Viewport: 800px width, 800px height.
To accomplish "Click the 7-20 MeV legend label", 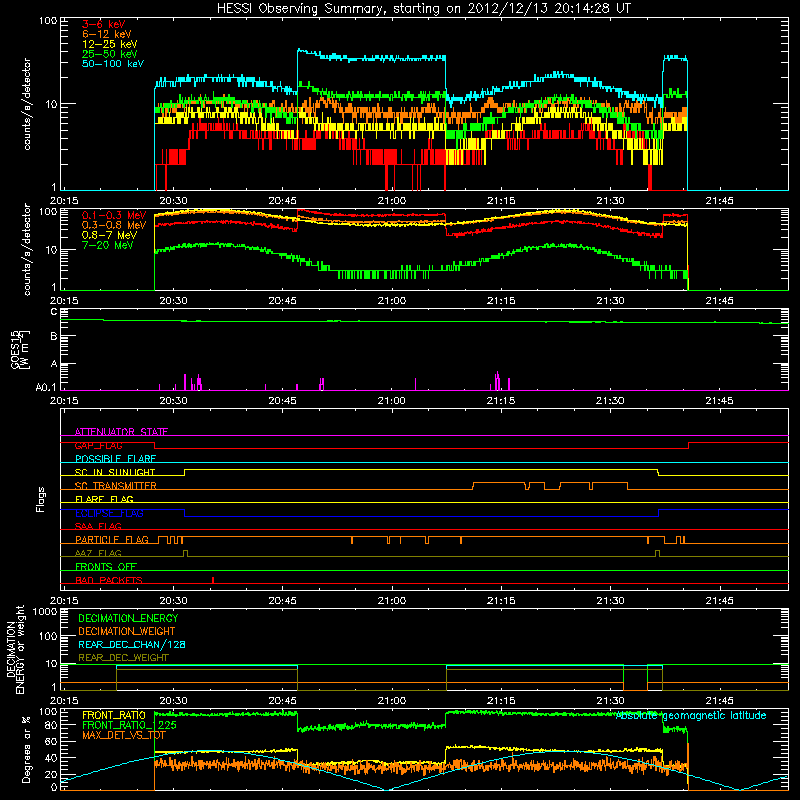I will point(108,245).
